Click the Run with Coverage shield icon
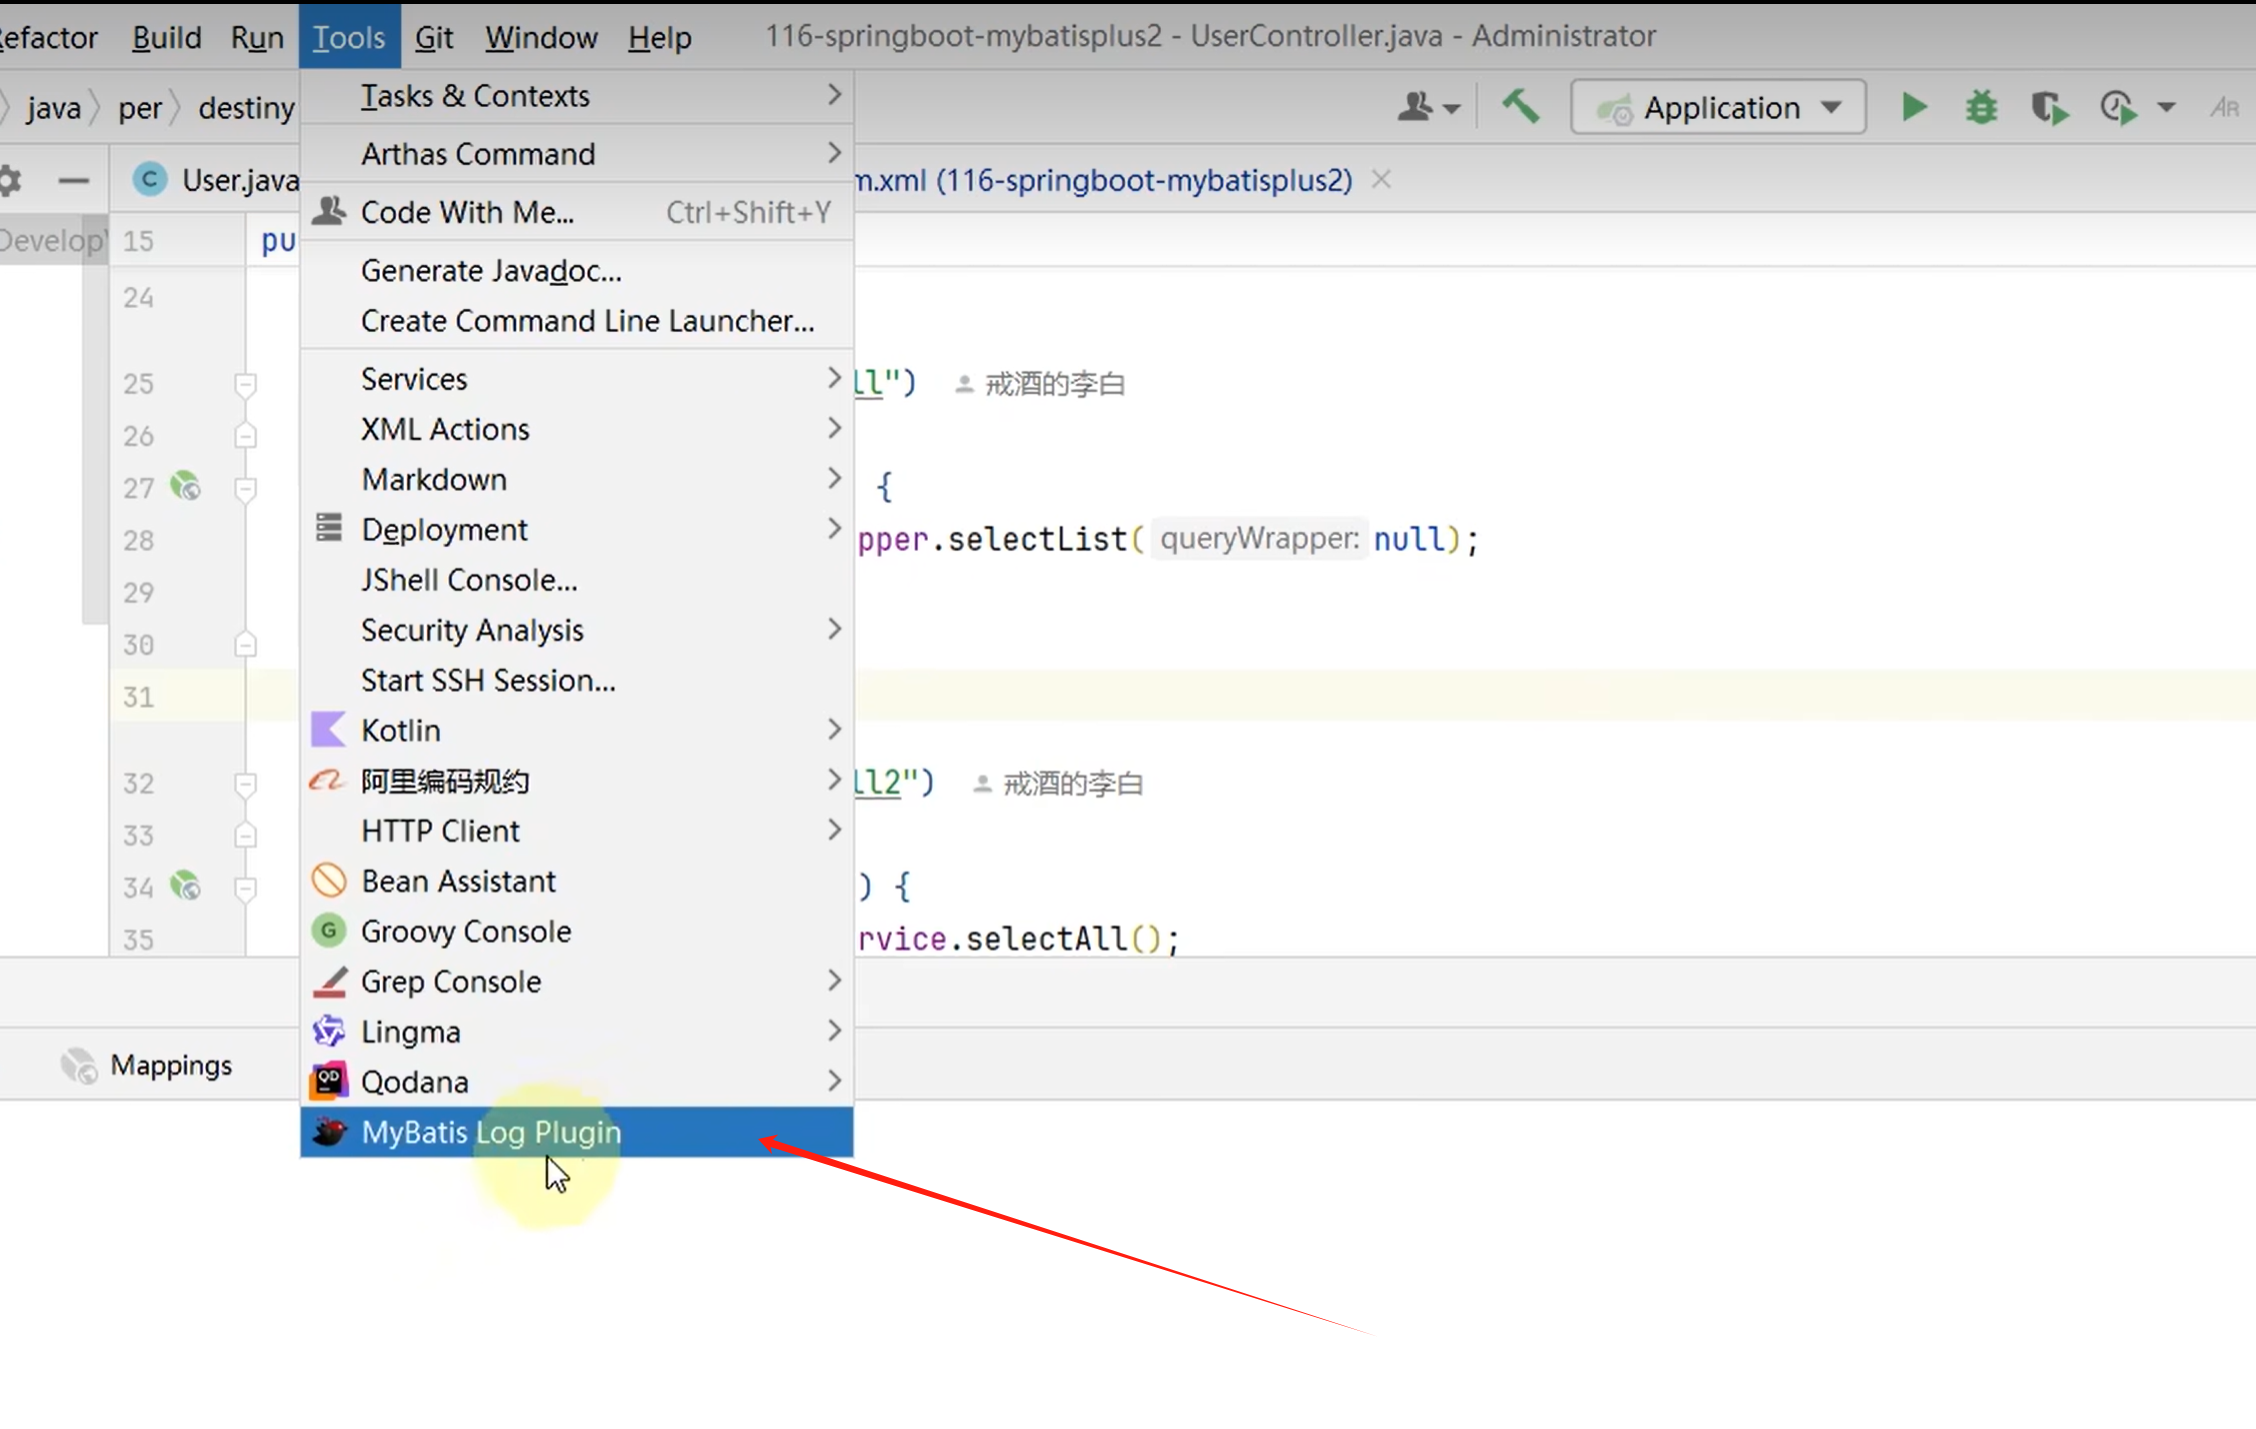The image size is (2256, 1429). (x=2049, y=107)
